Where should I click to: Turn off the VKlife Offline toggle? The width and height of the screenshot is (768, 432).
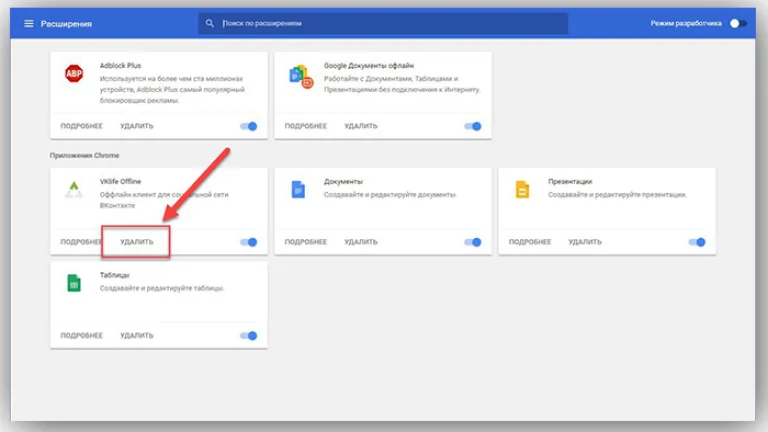pyautogui.click(x=249, y=242)
